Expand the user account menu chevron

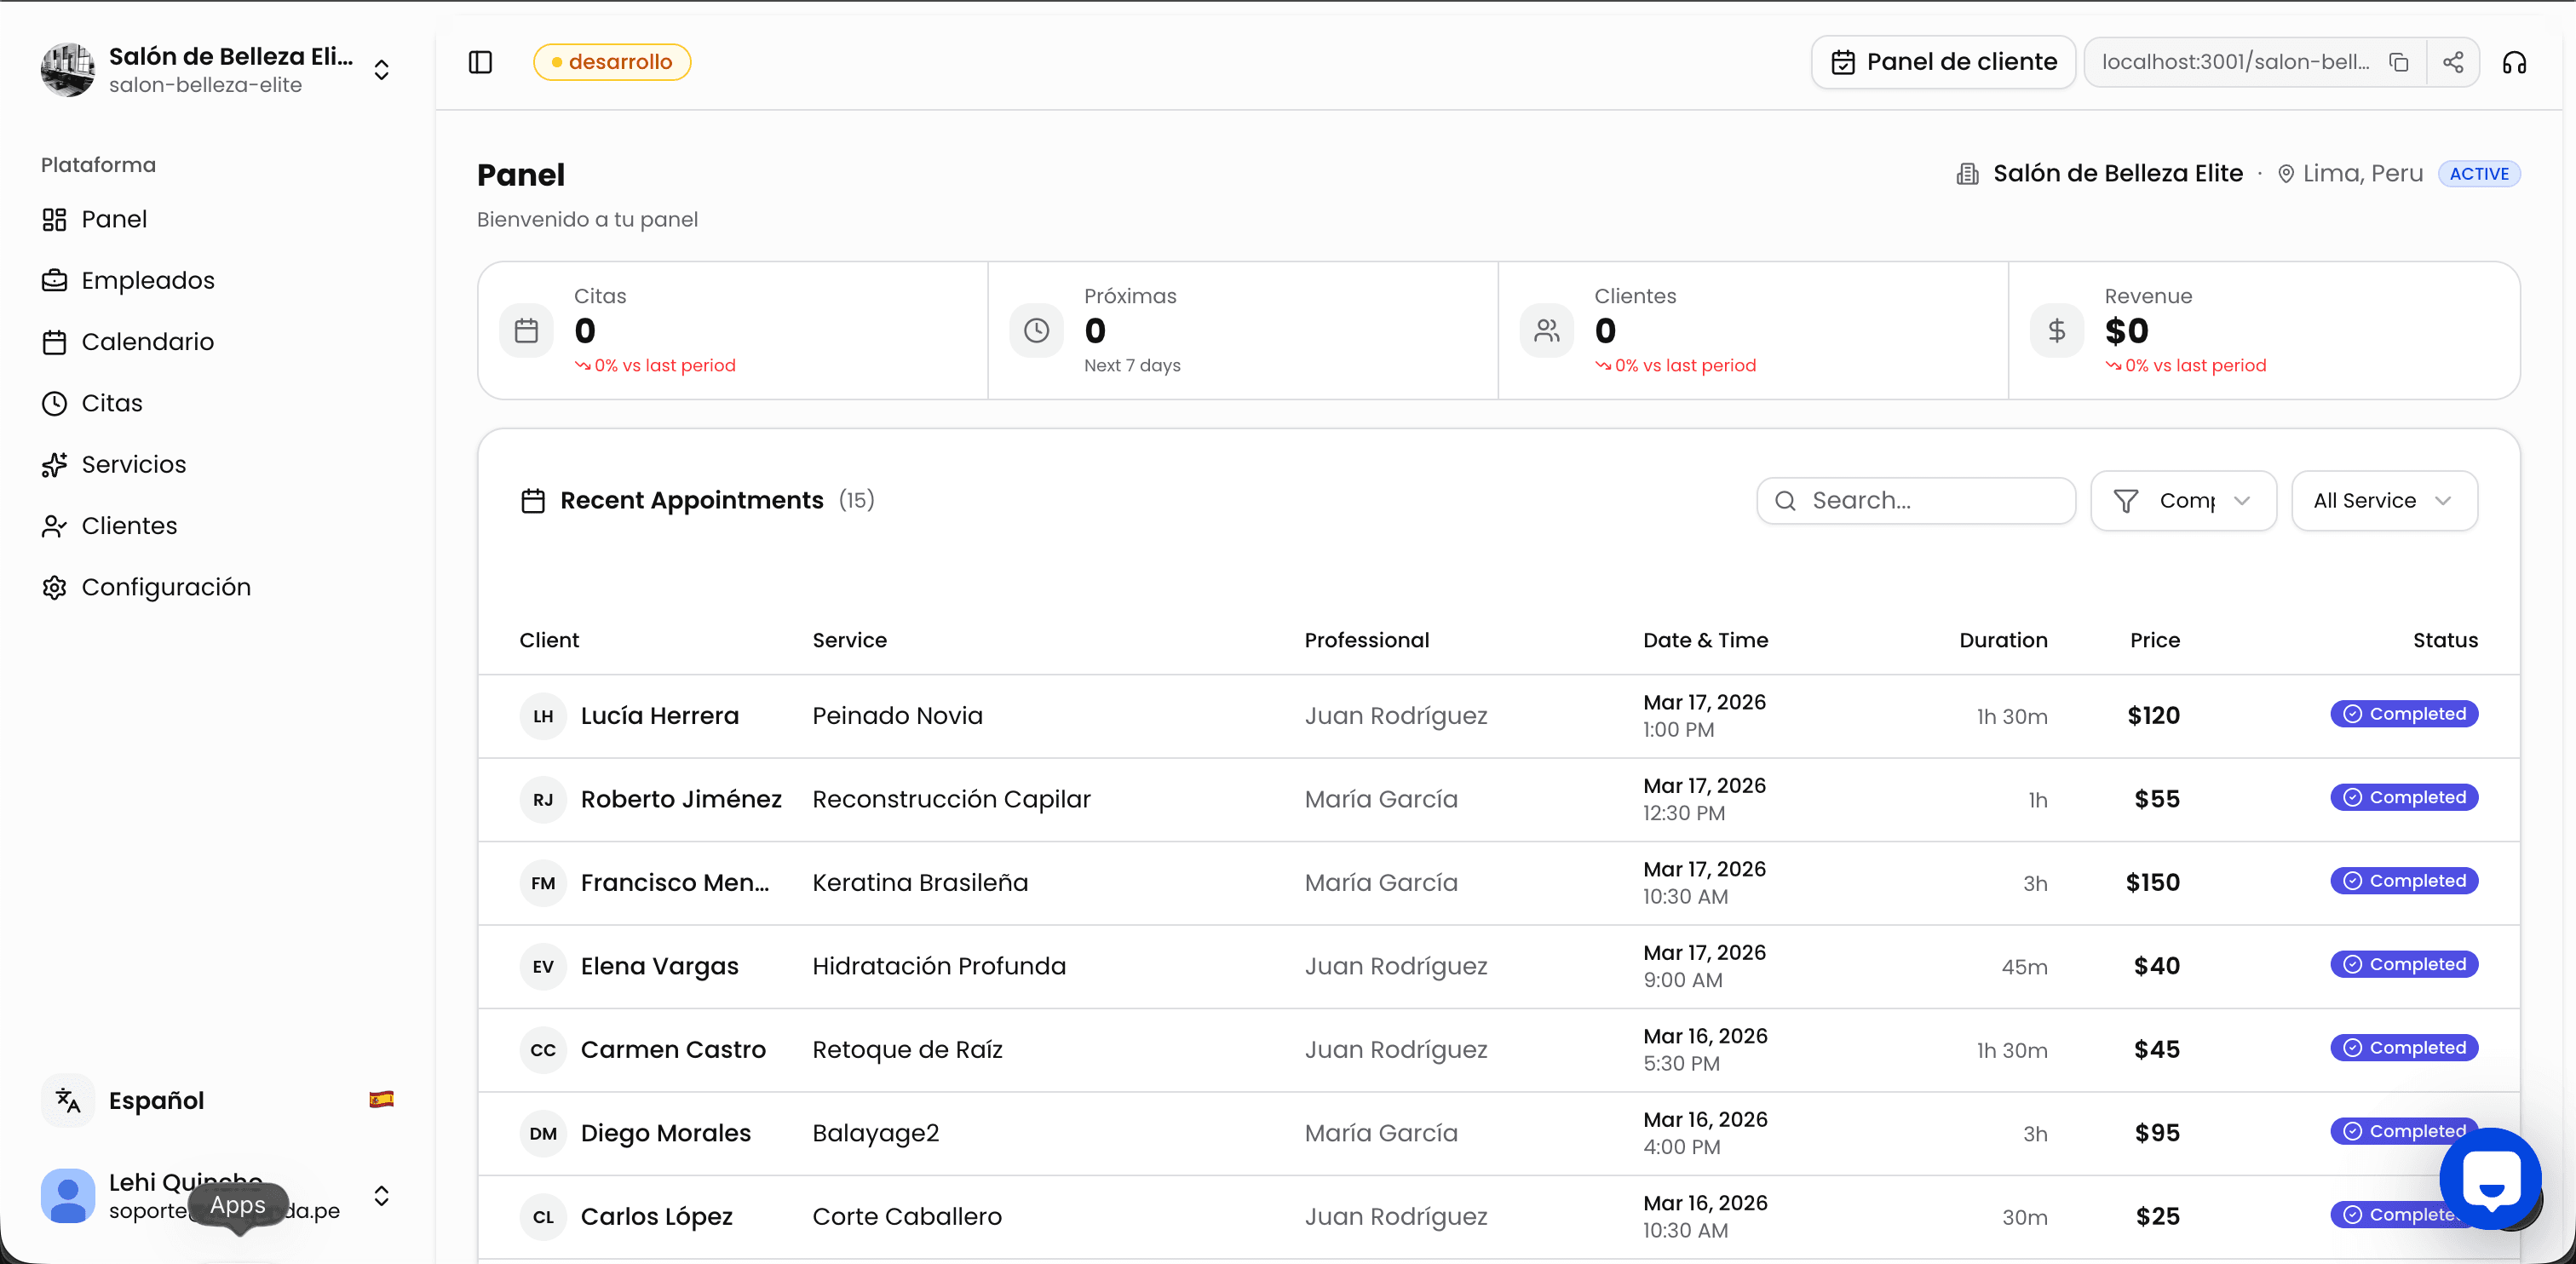(x=381, y=1196)
